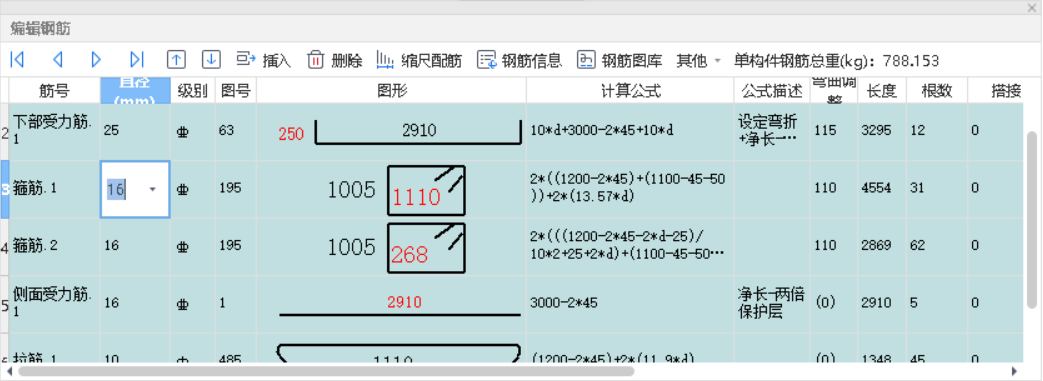Select row named 下部受力筋.1
Screen dimensions: 1043x381
55,132
